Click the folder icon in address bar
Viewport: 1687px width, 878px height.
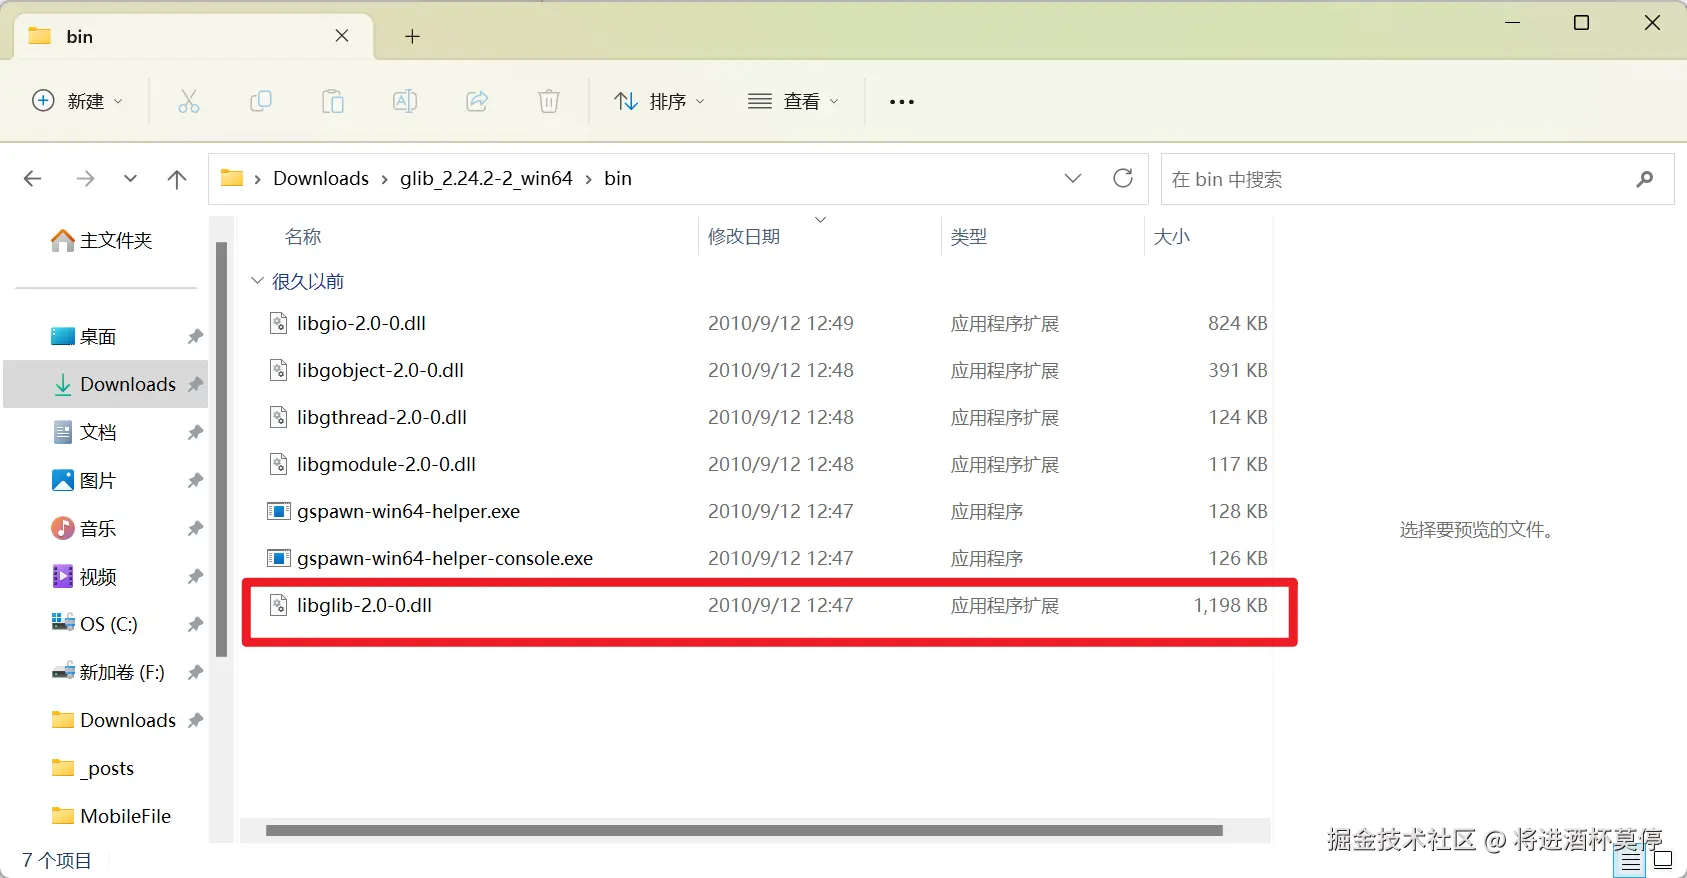[x=232, y=178]
